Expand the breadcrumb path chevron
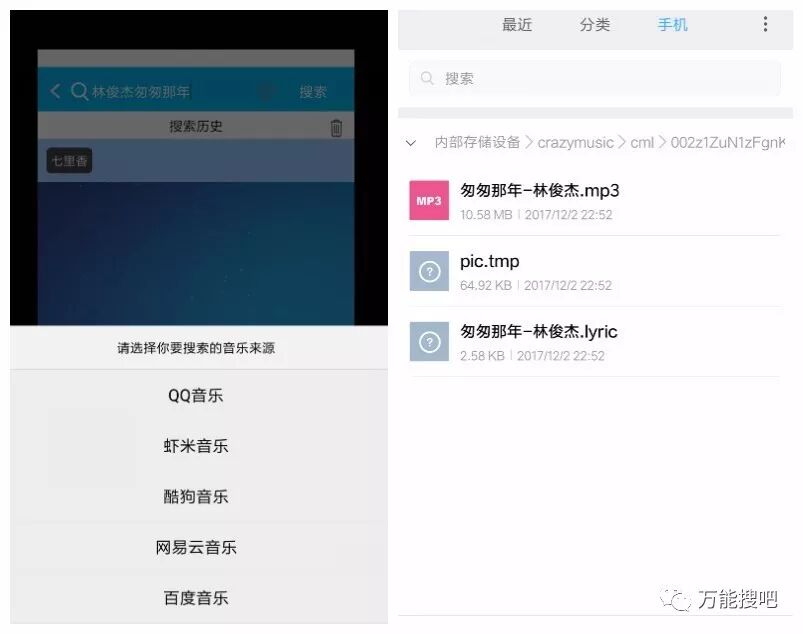The image size is (803, 634). (411, 143)
